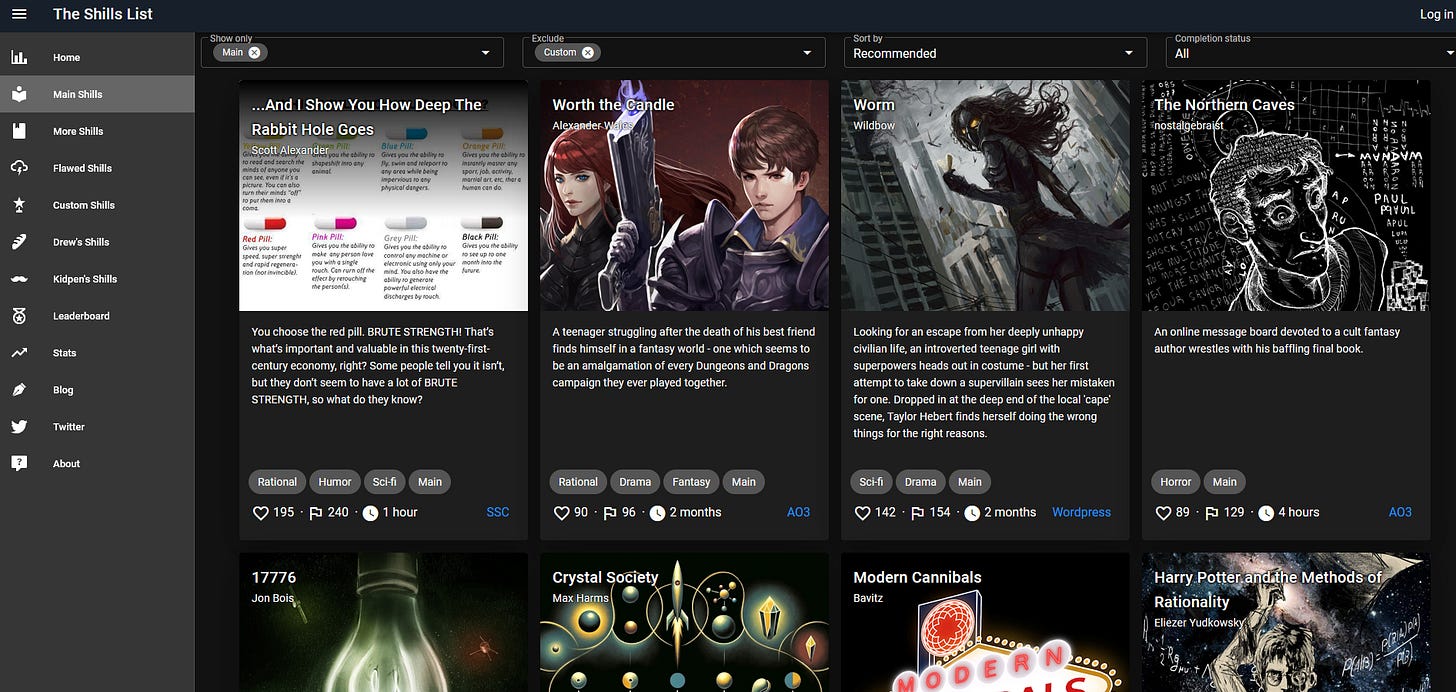Image resolution: width=1456 pixels, height=692 pixels.
Task: Click the Flawed Shills cloud icon
Action: (19, 168)
